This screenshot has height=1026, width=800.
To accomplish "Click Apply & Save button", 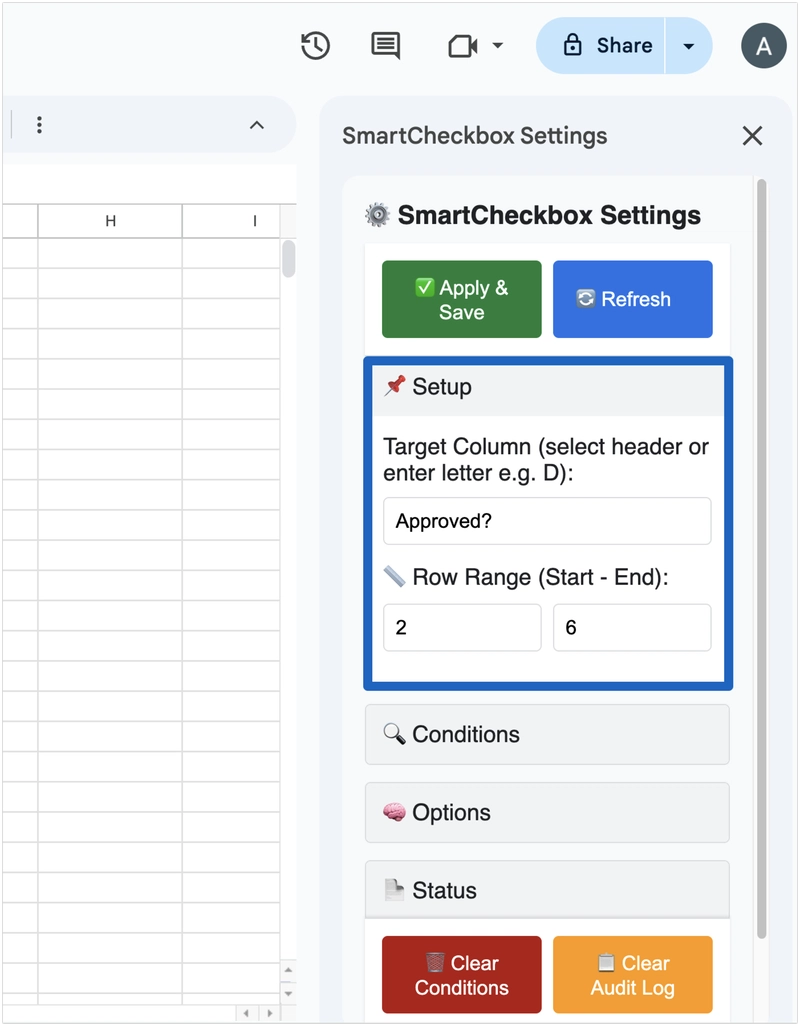I will (x=462, y=299).
